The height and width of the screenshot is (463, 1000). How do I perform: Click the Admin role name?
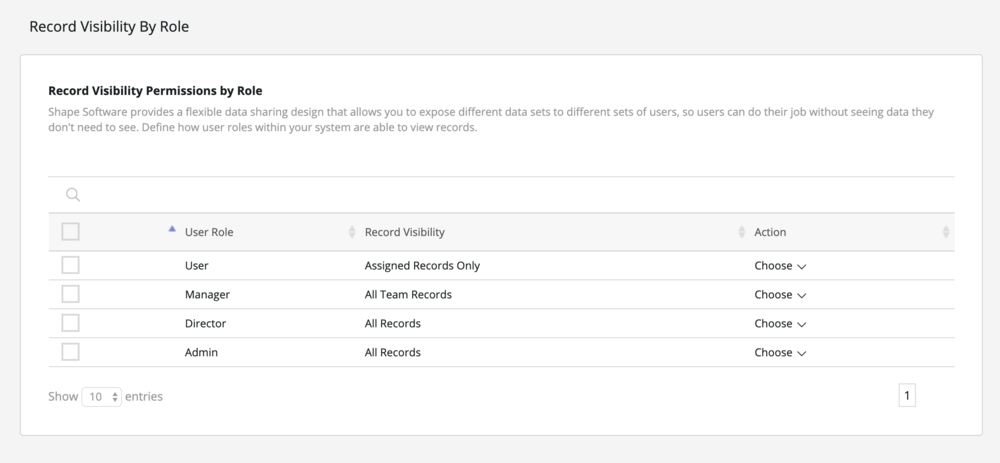click(x=201, y=353)
